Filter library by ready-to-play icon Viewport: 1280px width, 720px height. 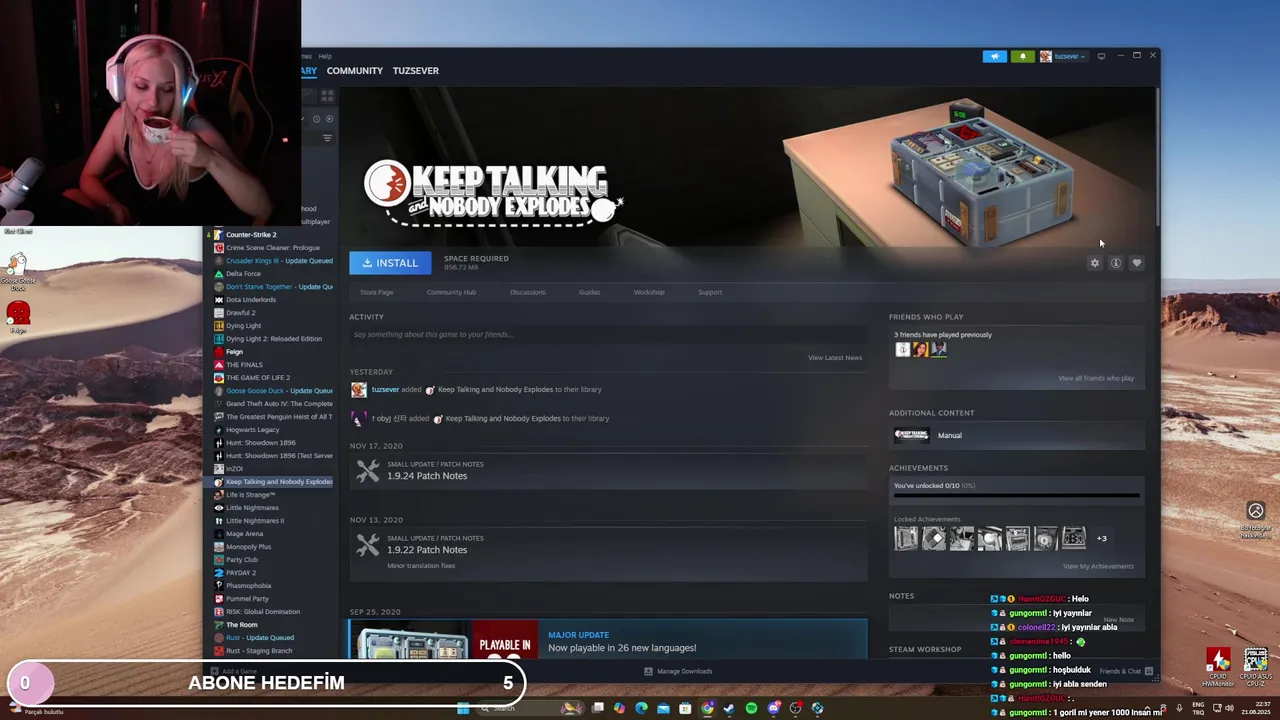pos(329,118)
